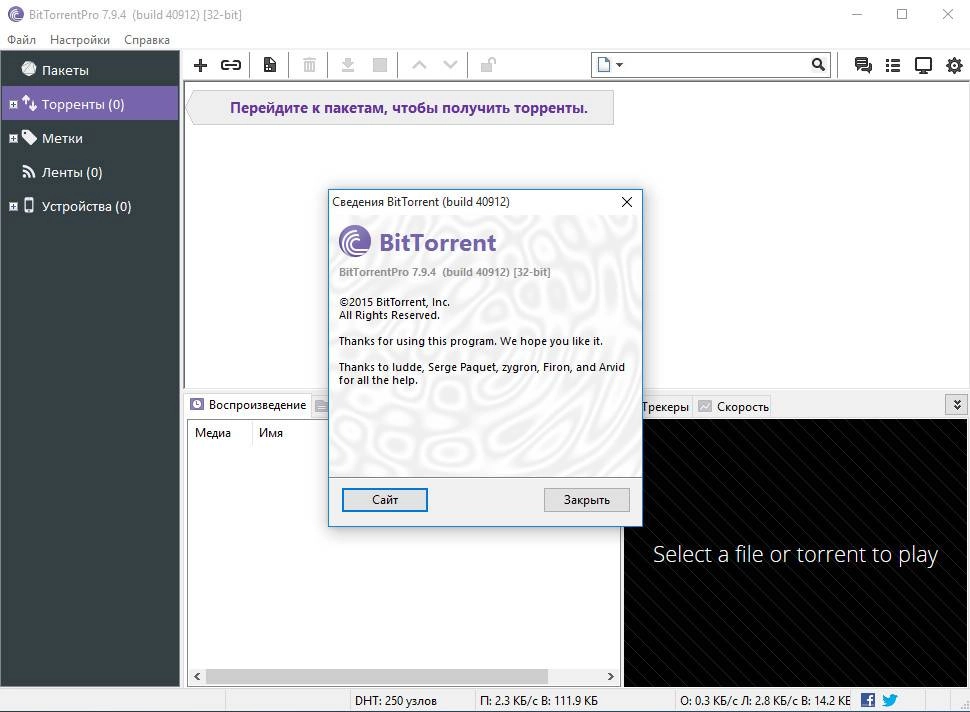Click DHT: 250 узлов status text
The height and width of the screenshot is (712, 970).
[396, 701]
